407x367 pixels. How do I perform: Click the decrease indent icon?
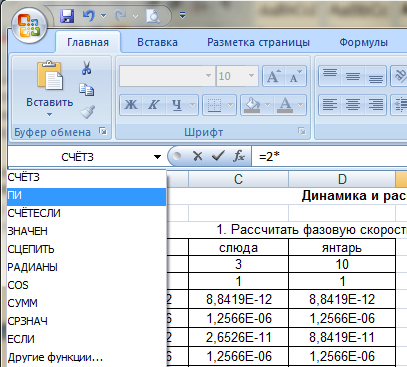400,105
